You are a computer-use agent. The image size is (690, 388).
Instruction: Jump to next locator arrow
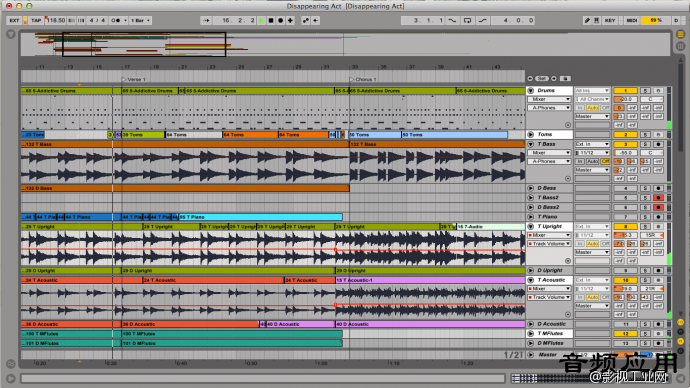[x=554, y=78]
